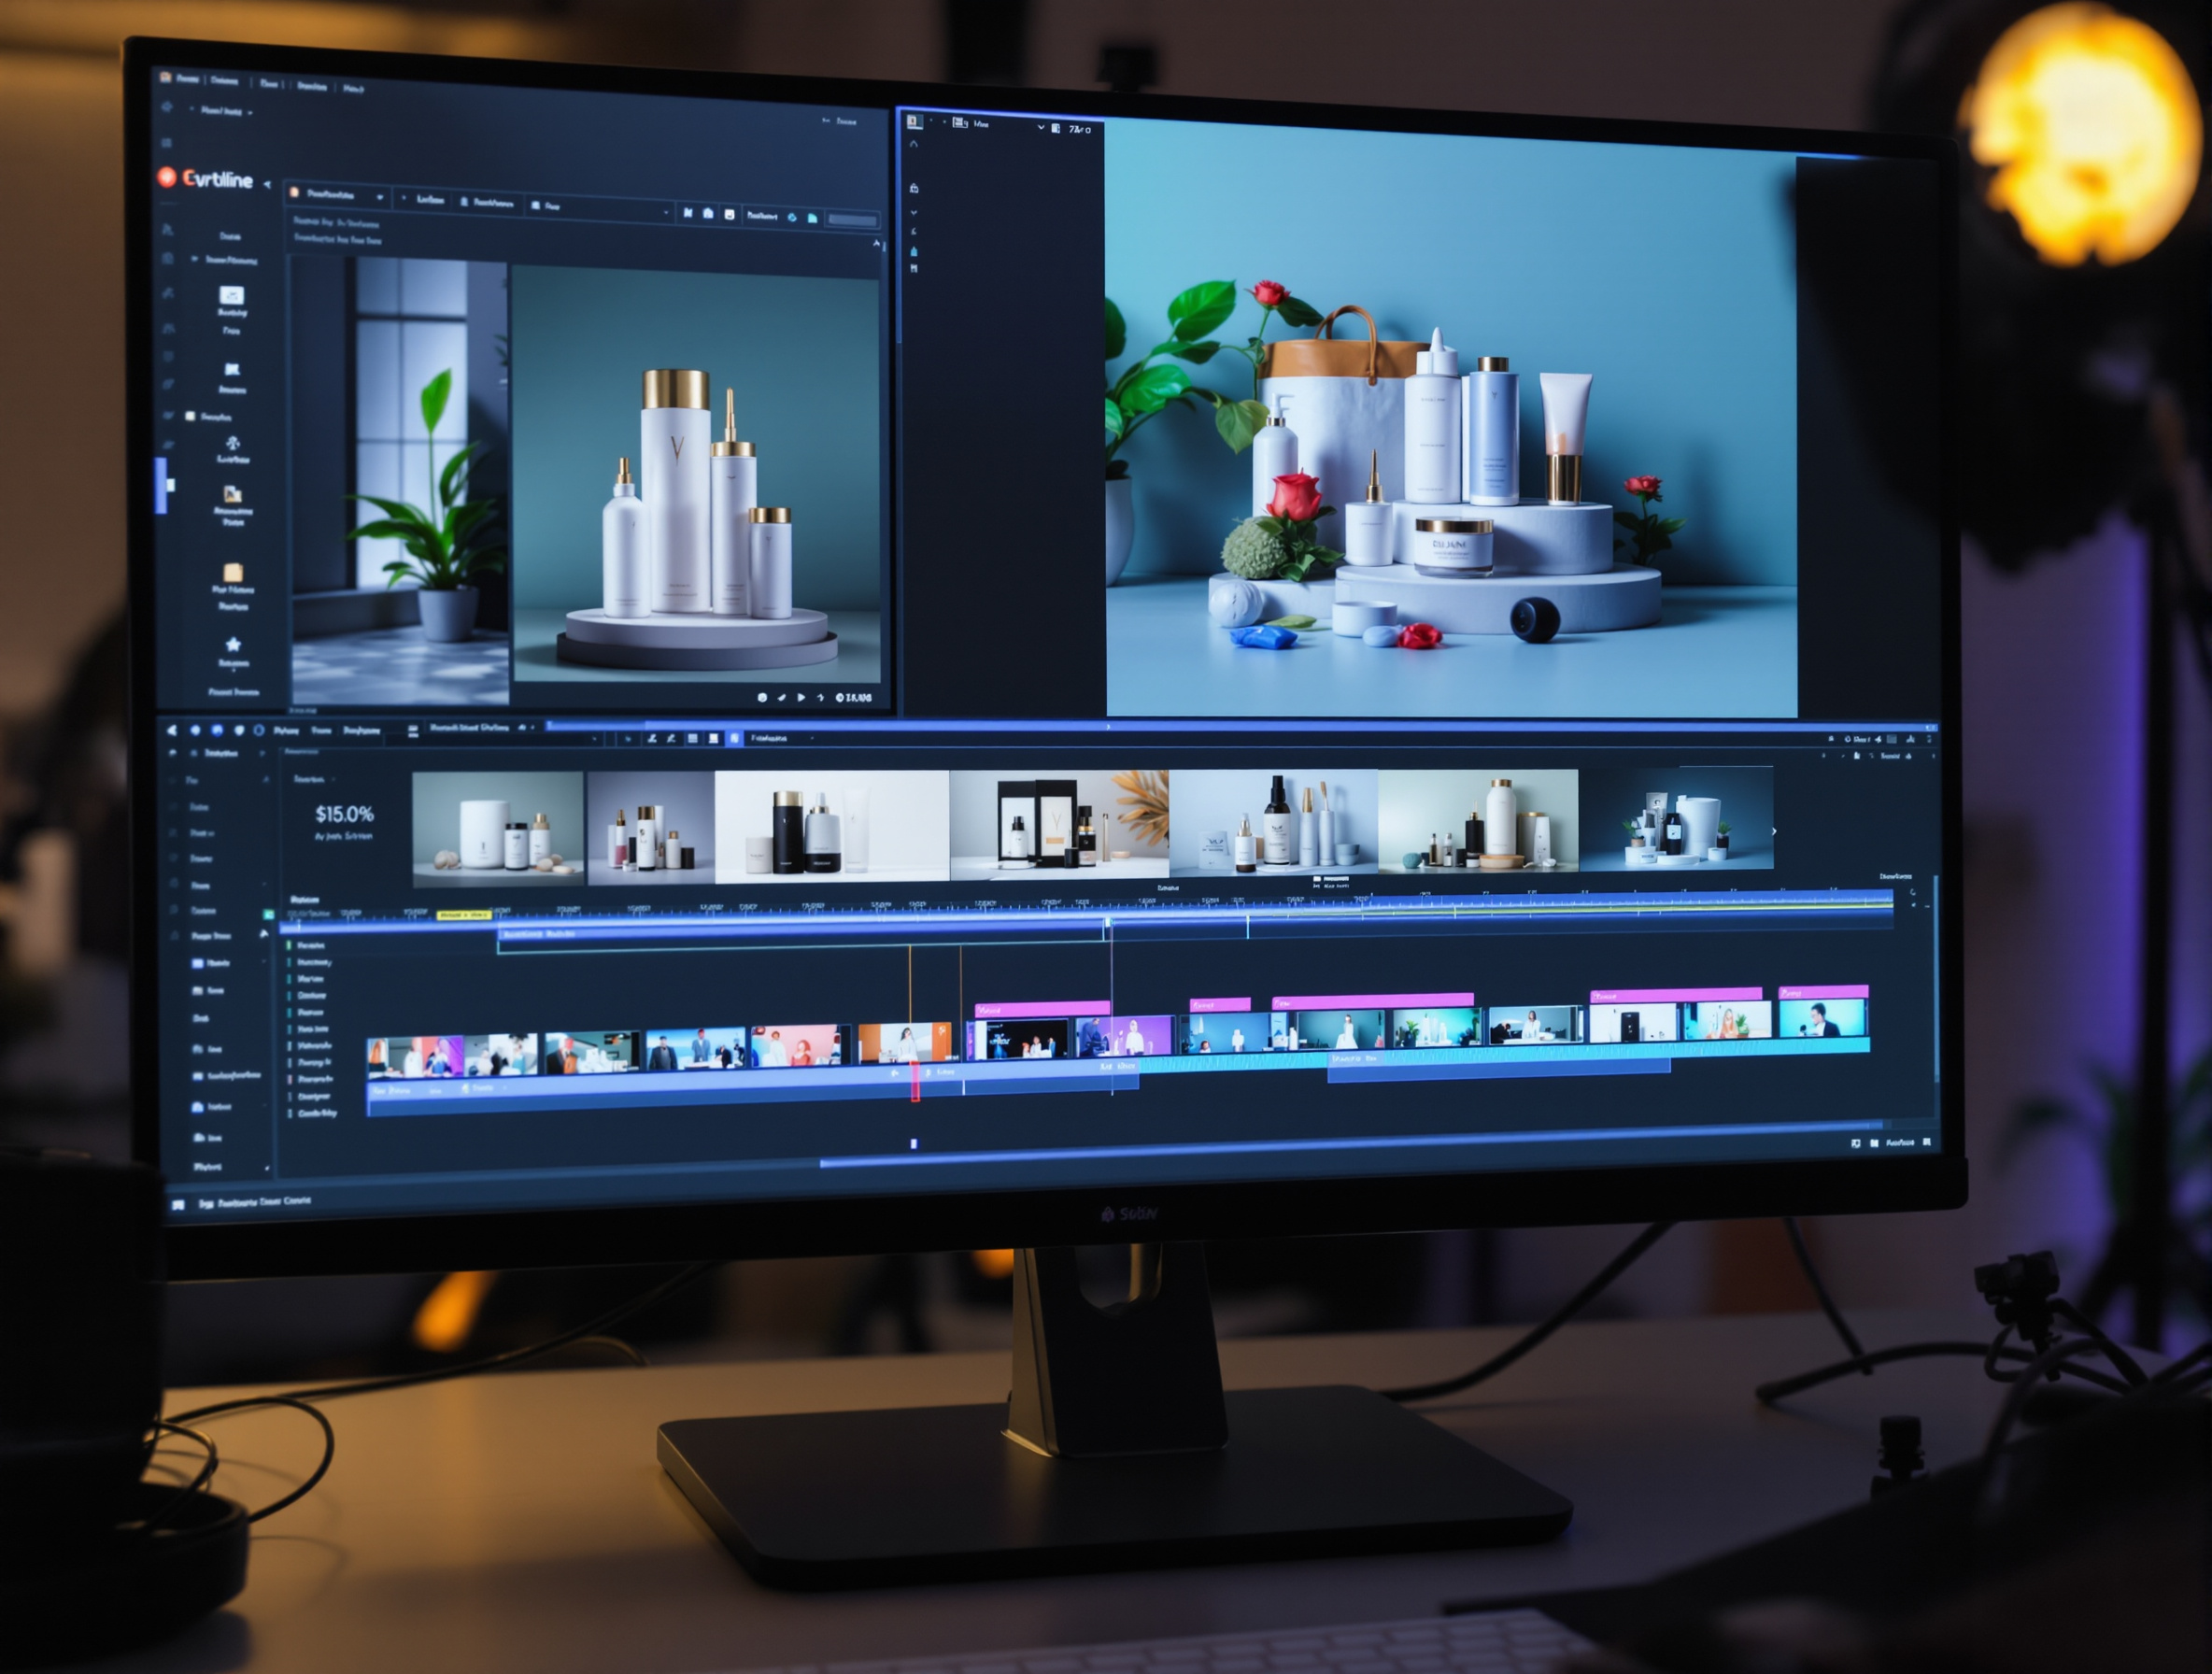Open the dropdown right of the highlighted blue toolbar button

(x=782, y=738)
